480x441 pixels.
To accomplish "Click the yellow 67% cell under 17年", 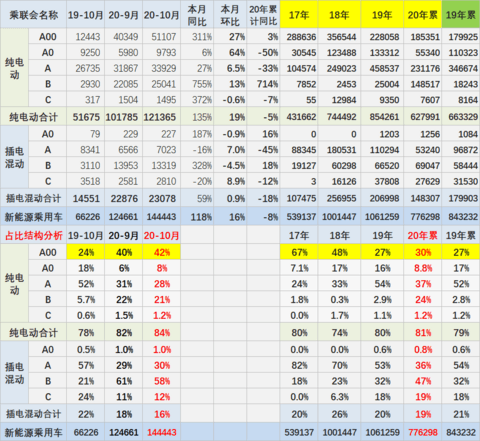I will click(299, 252).
